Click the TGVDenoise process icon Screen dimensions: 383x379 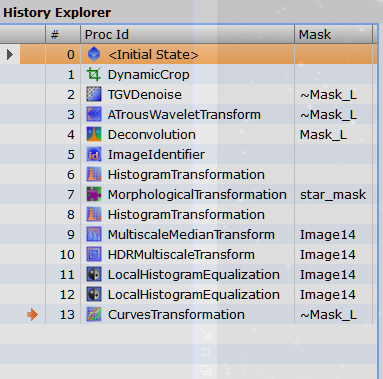point(94,94)
